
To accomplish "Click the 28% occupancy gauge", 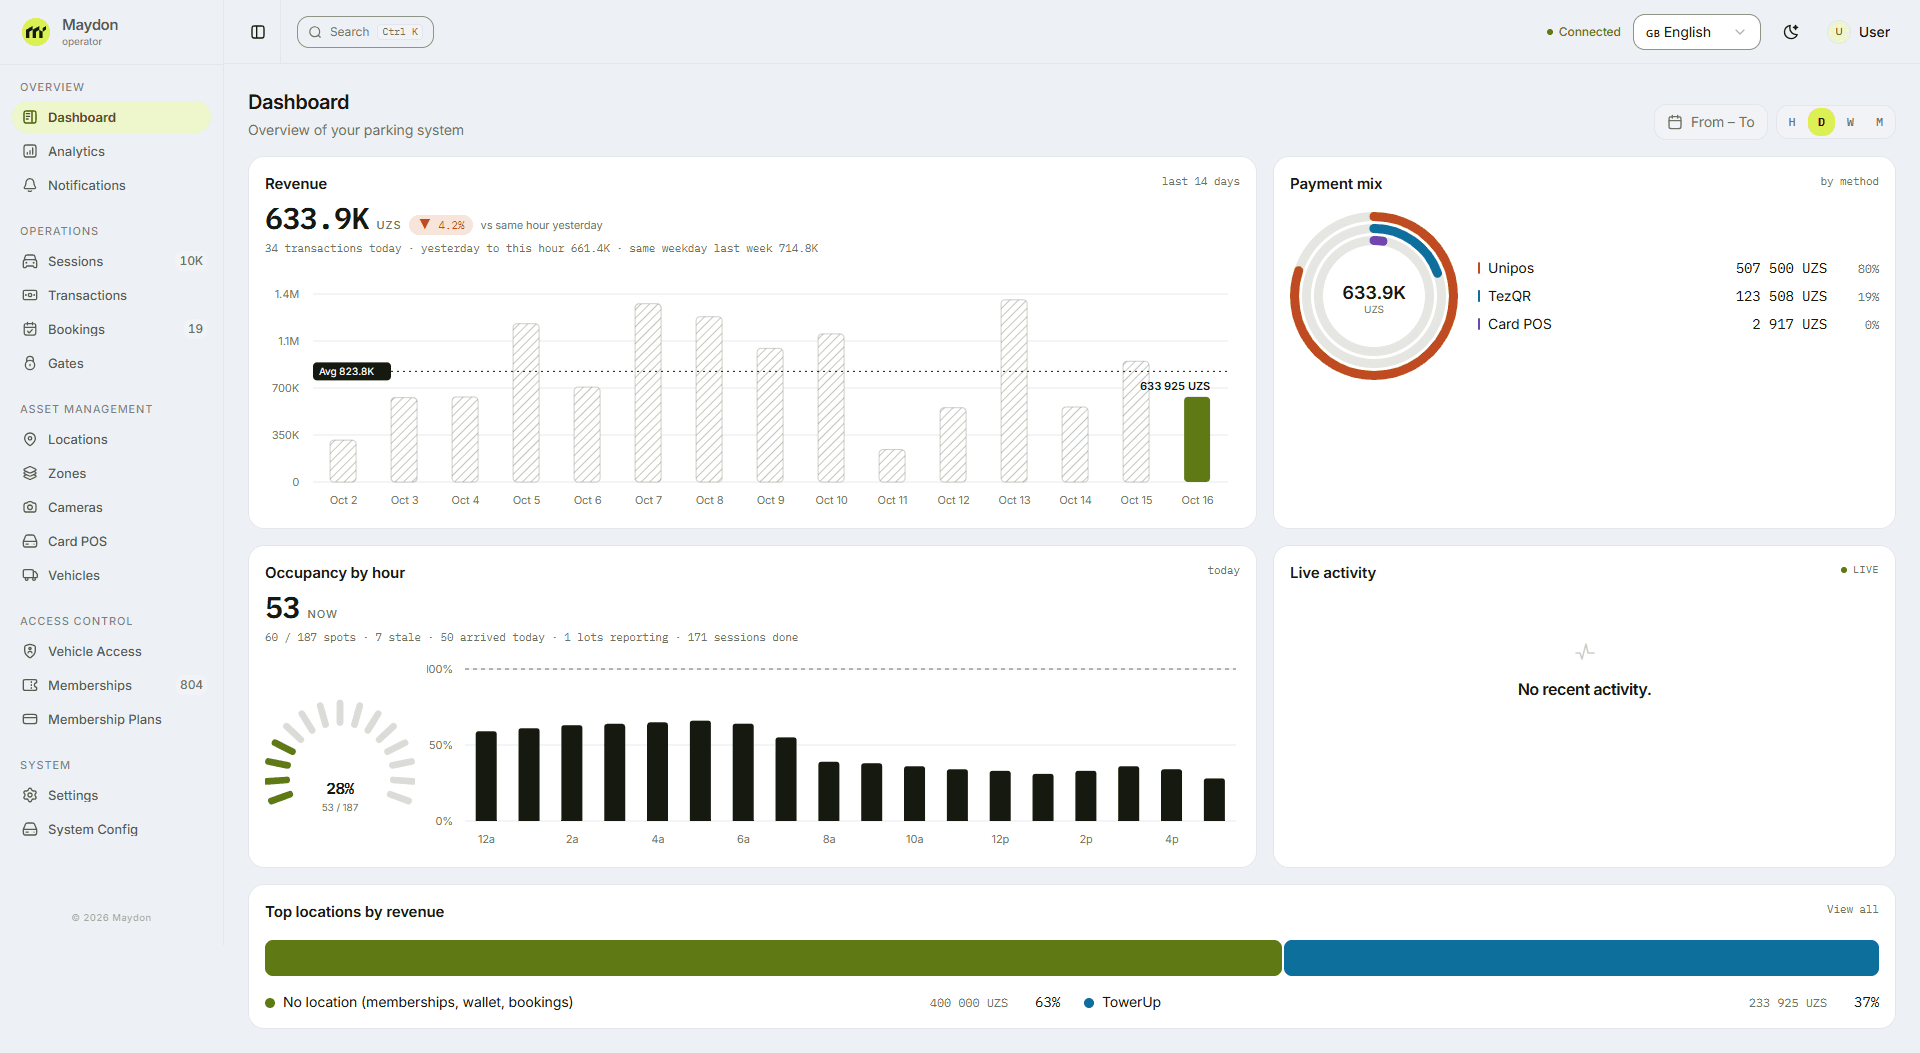I will [340, 754].
